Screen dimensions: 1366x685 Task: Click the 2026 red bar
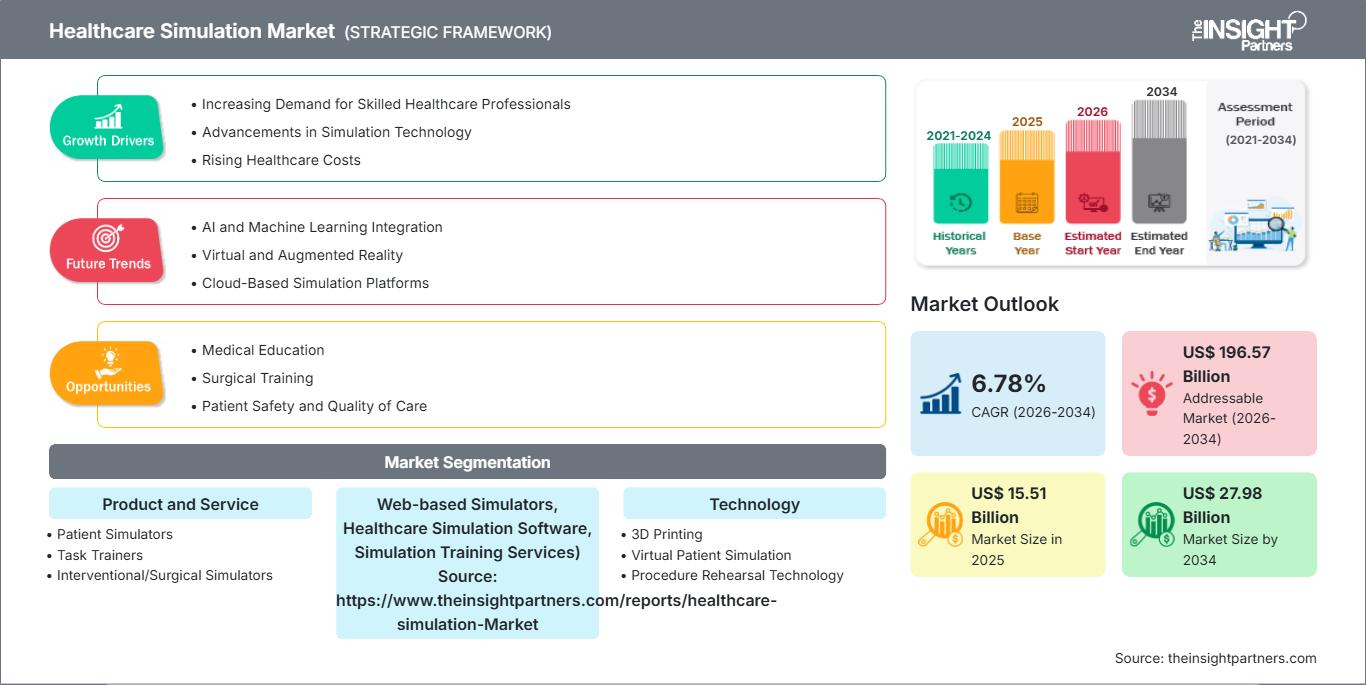(x=1092, y=172)
